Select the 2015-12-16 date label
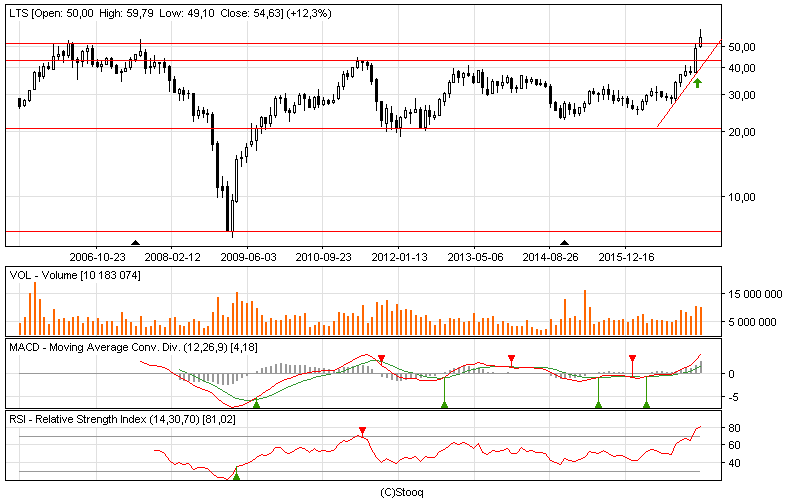This screenshot has width=800, height=500. click(x=627, y=257)
